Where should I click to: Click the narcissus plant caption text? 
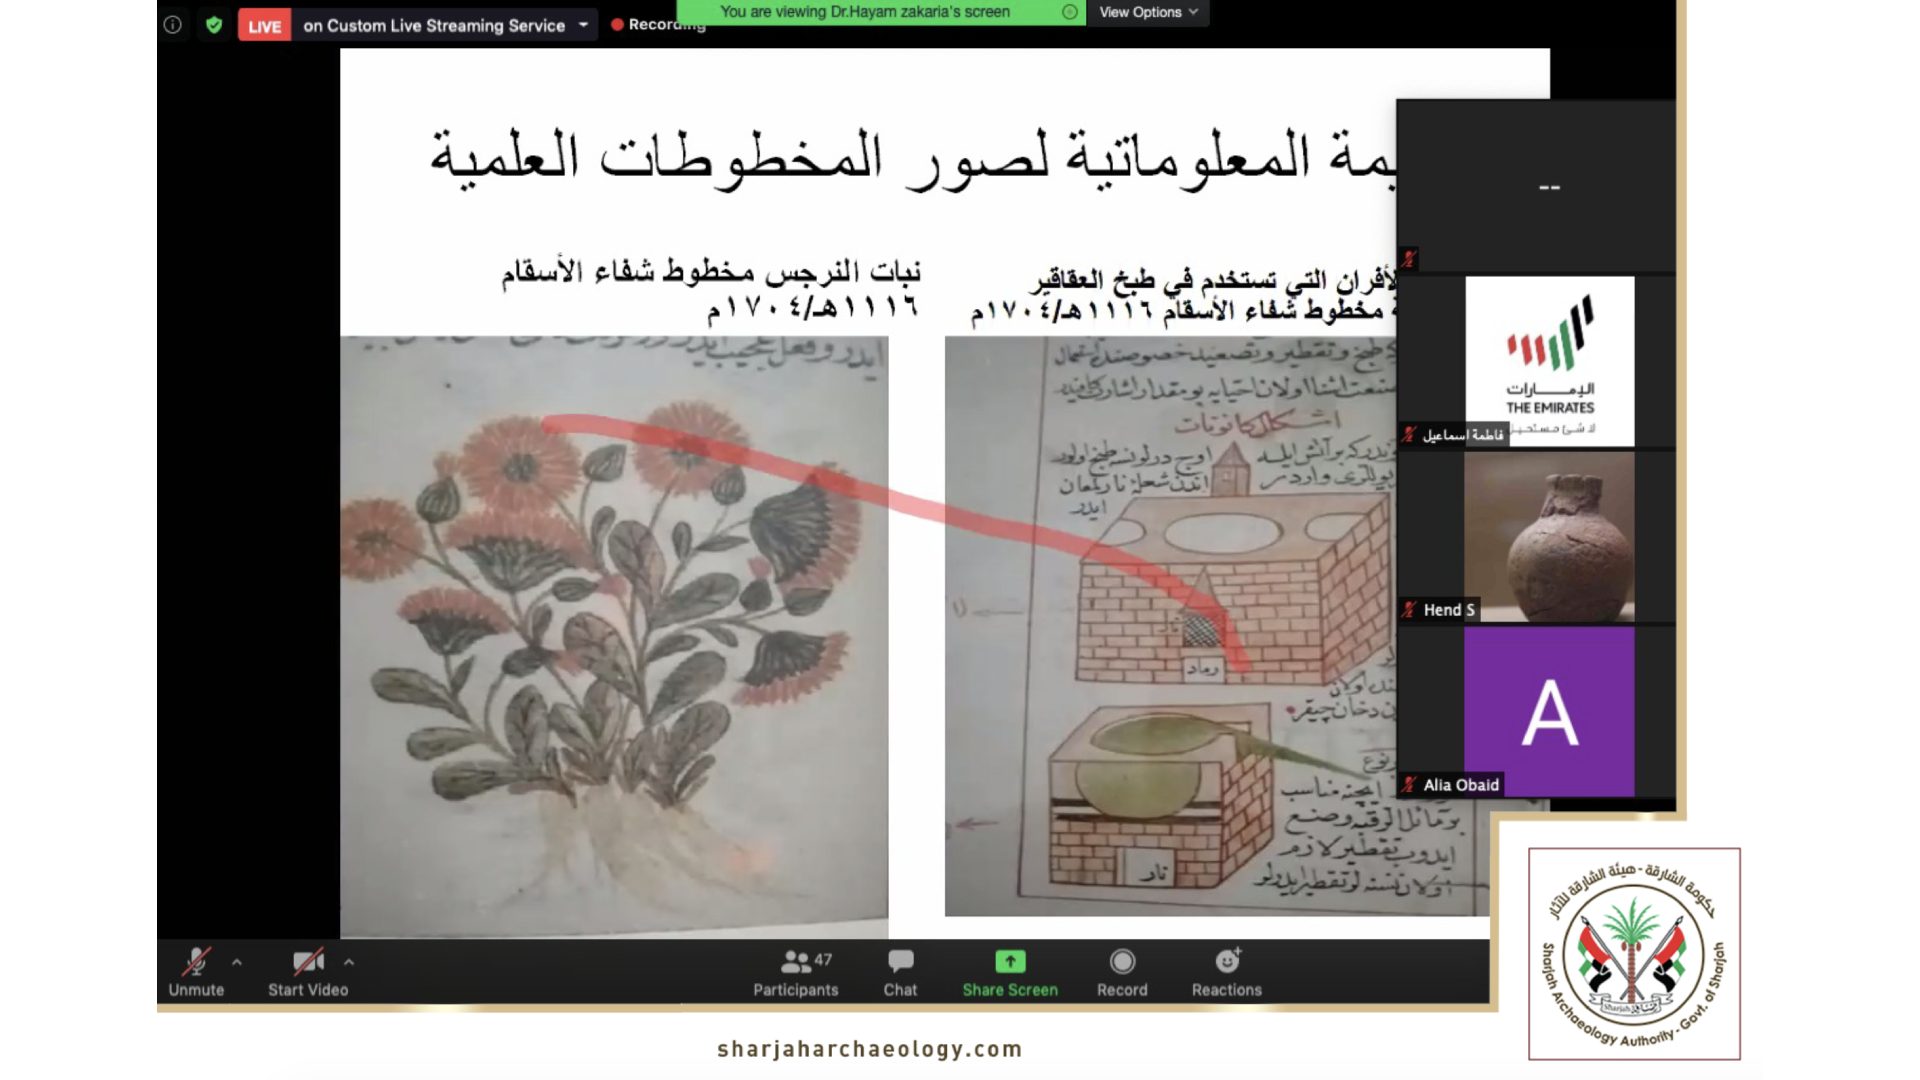tap(711, 290)
